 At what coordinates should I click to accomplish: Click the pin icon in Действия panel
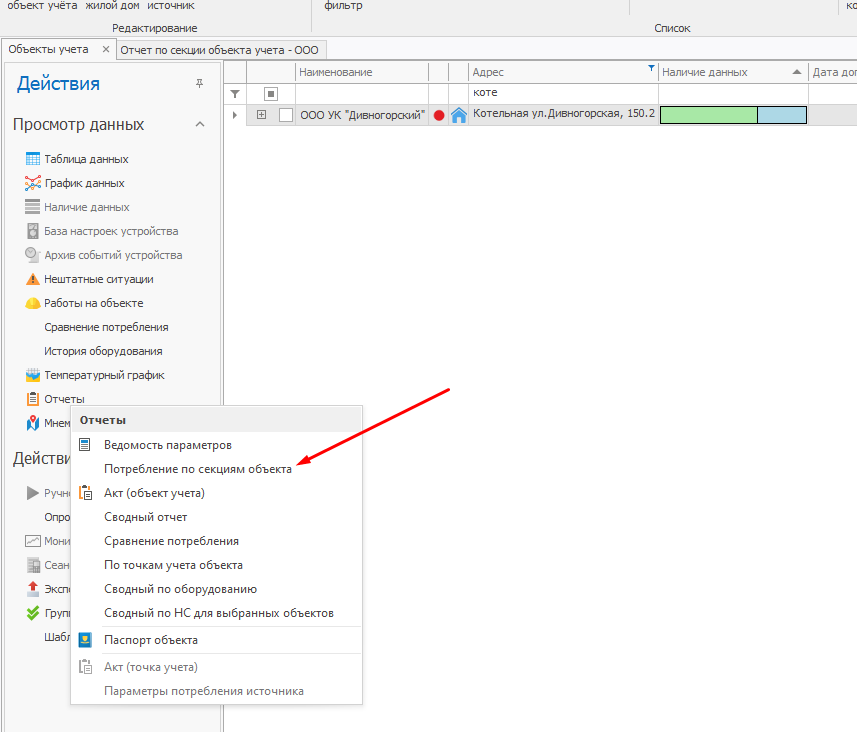click(199, 84)
